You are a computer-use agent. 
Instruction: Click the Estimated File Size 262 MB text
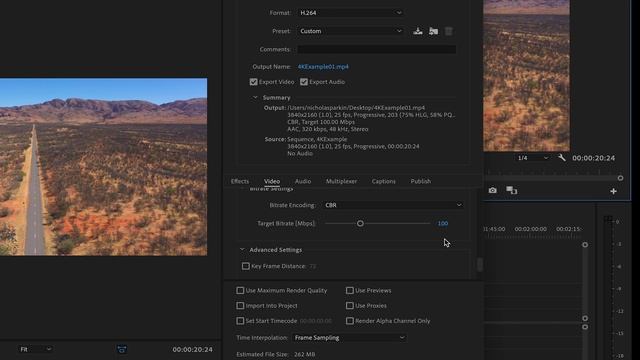(x=276, y=354)
